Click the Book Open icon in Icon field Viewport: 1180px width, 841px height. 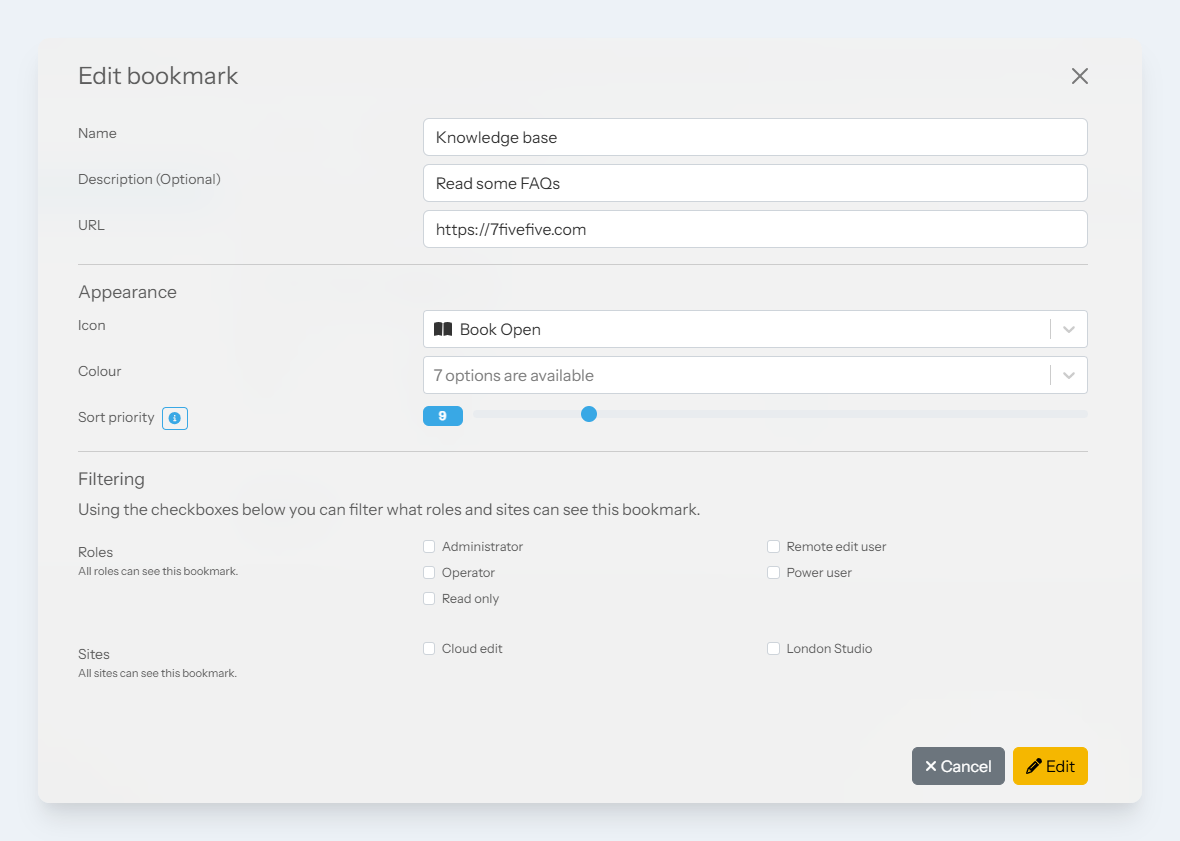(443, 329)
